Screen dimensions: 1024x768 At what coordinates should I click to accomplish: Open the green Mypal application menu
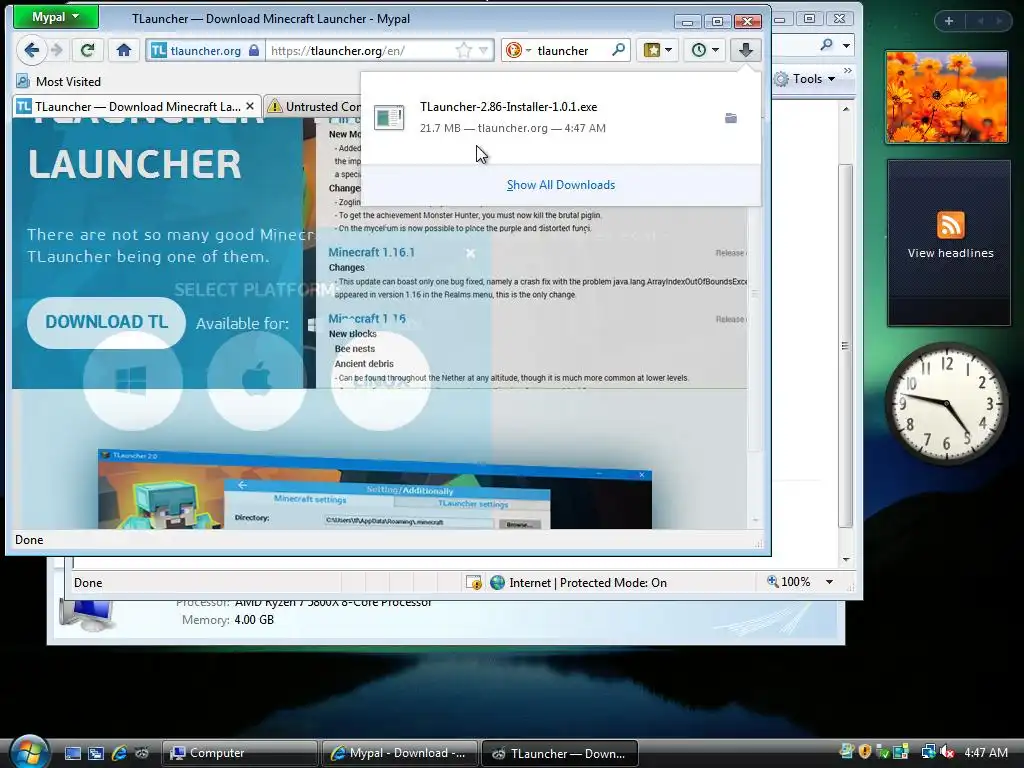(56, 17)
